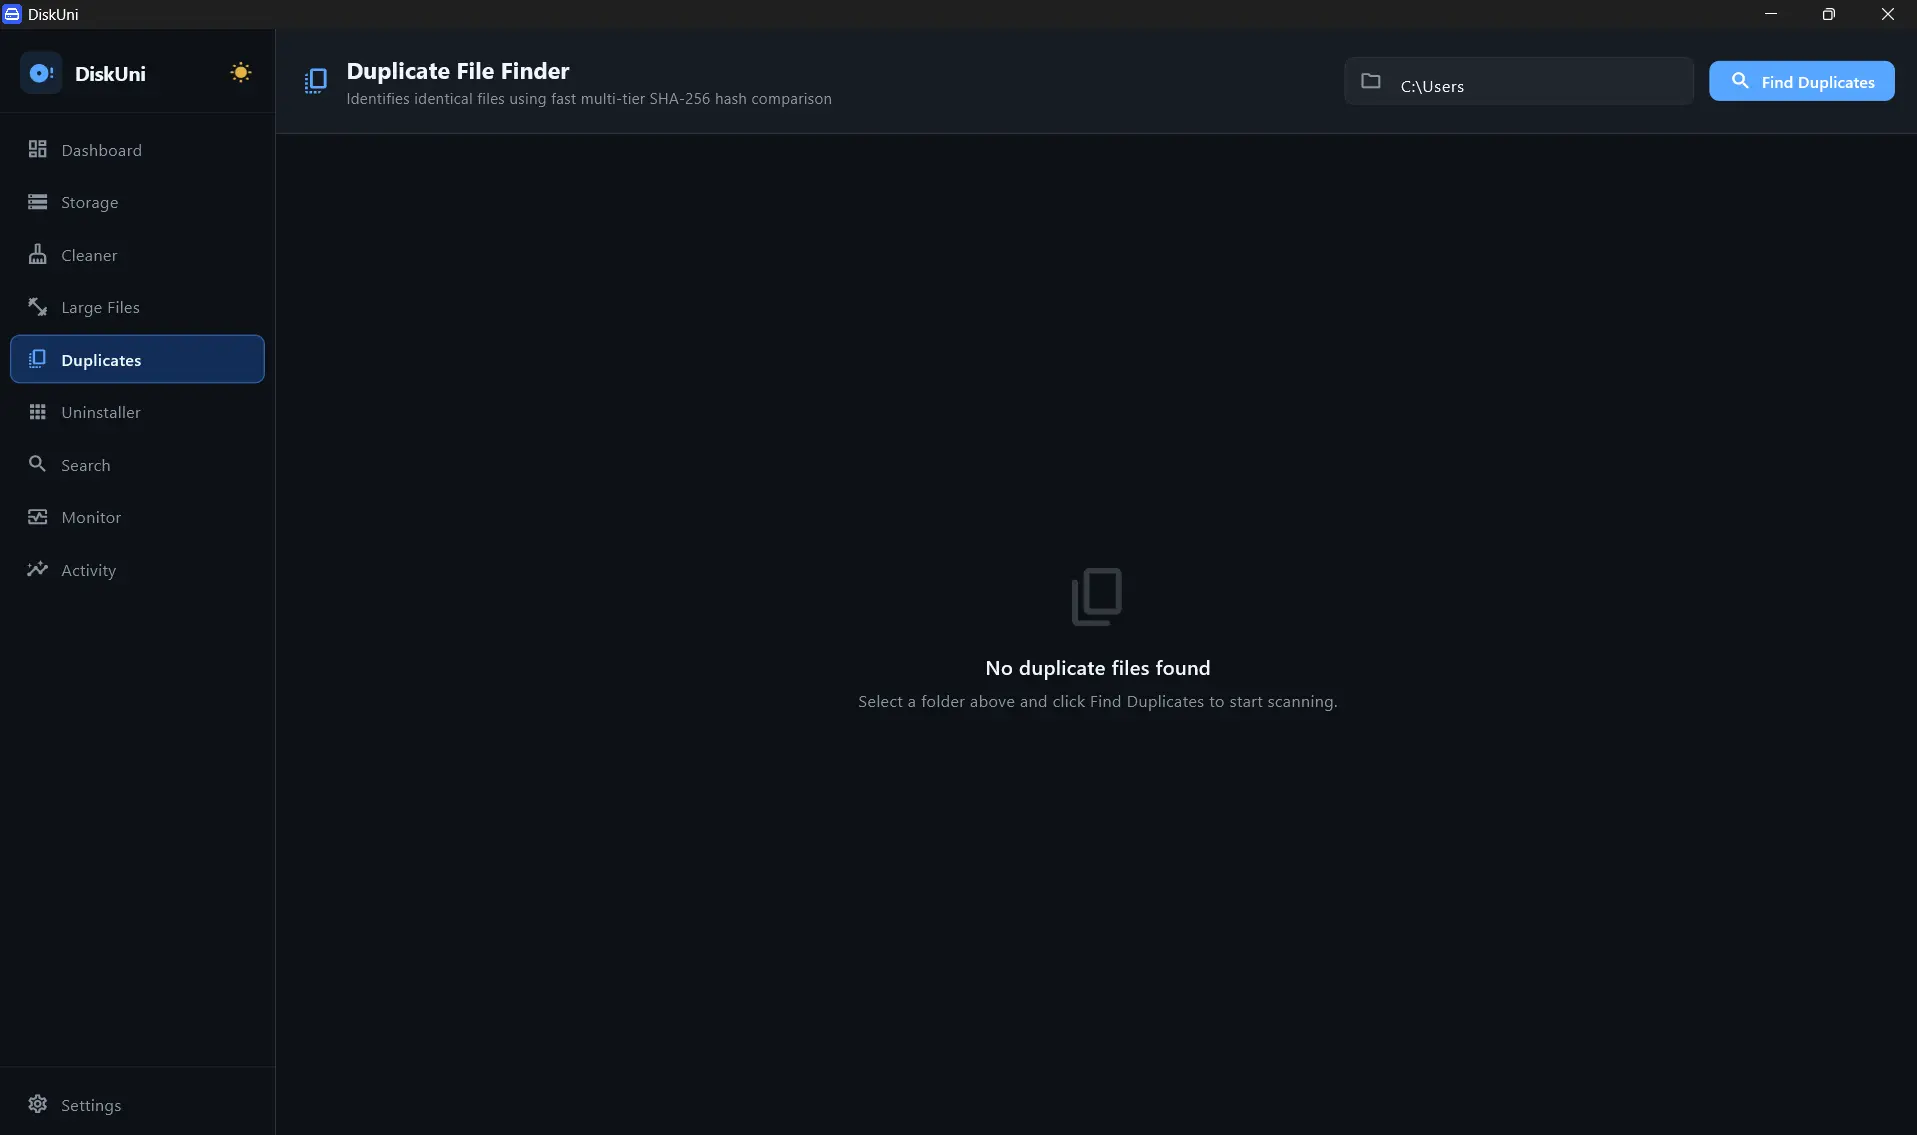Click the DiskUni title bar app icon
Screen dimensions: 1917x1135
pos(12,14)
